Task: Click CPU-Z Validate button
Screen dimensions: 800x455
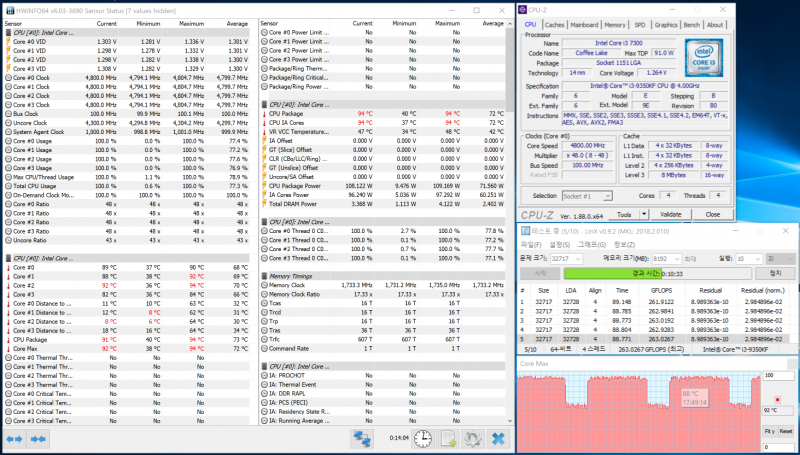Action: [670, 214]
